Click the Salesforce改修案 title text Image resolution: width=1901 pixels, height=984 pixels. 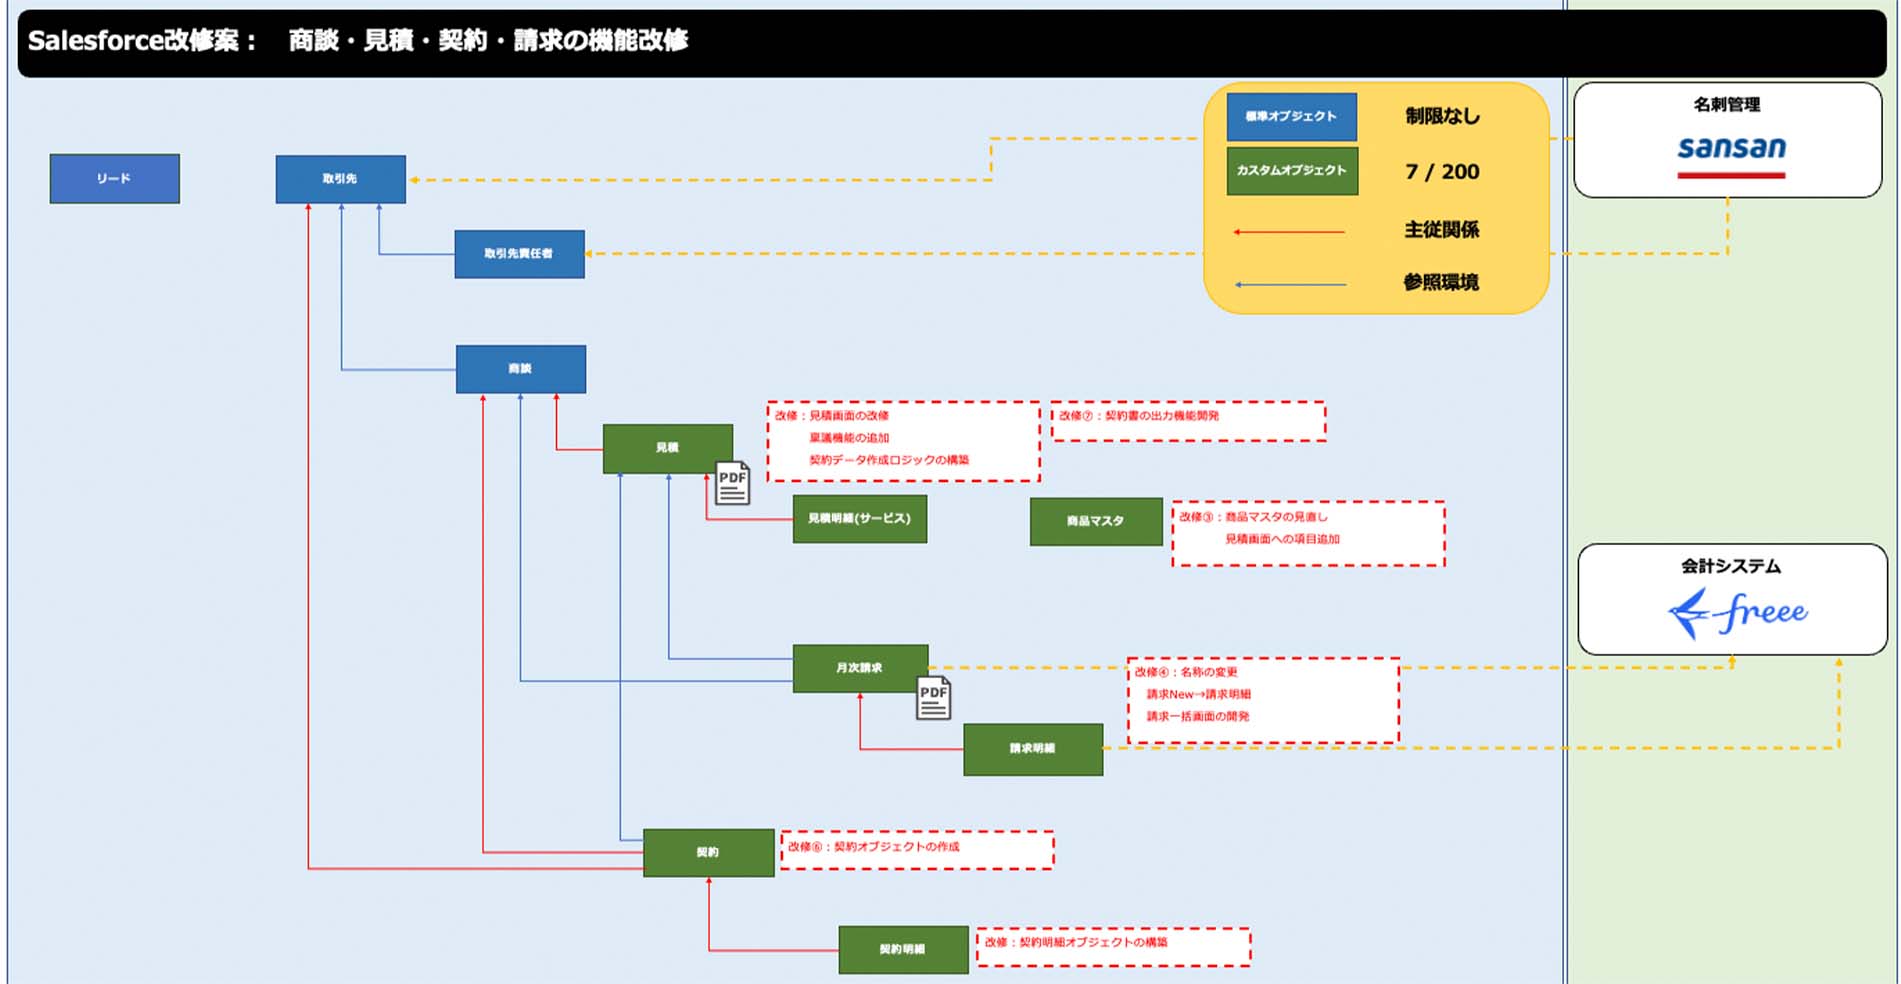click(x=142, y=41)
